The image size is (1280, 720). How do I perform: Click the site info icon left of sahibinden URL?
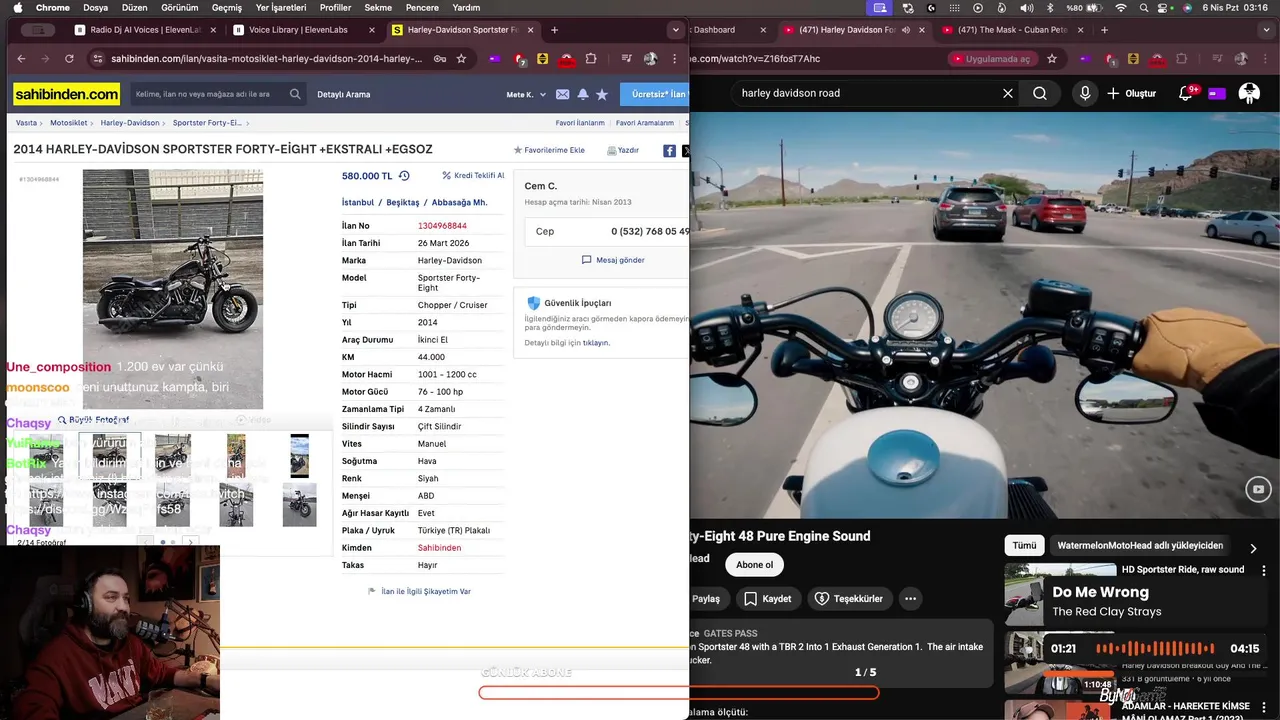pos(97,59)
